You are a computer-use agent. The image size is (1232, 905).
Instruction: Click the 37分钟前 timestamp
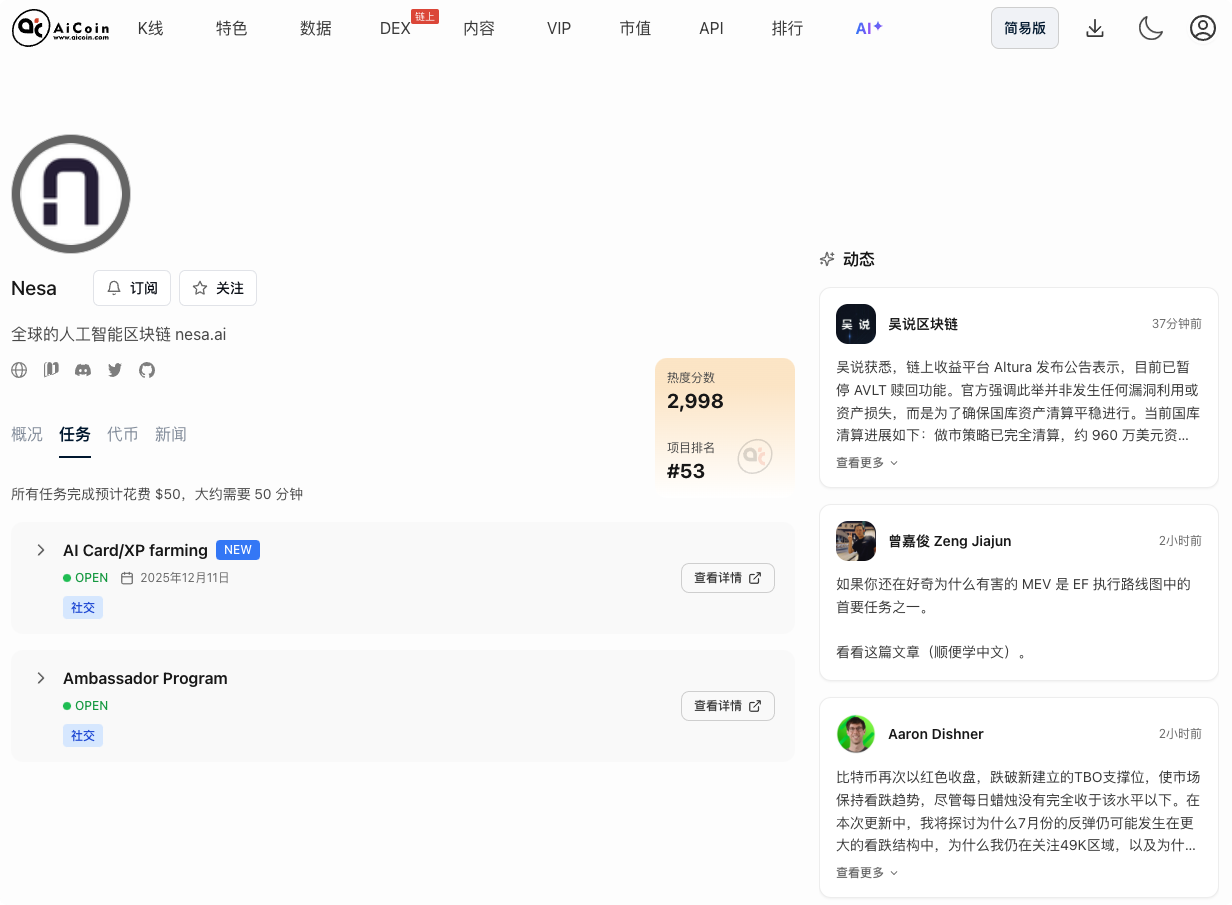click(1177, 324)
